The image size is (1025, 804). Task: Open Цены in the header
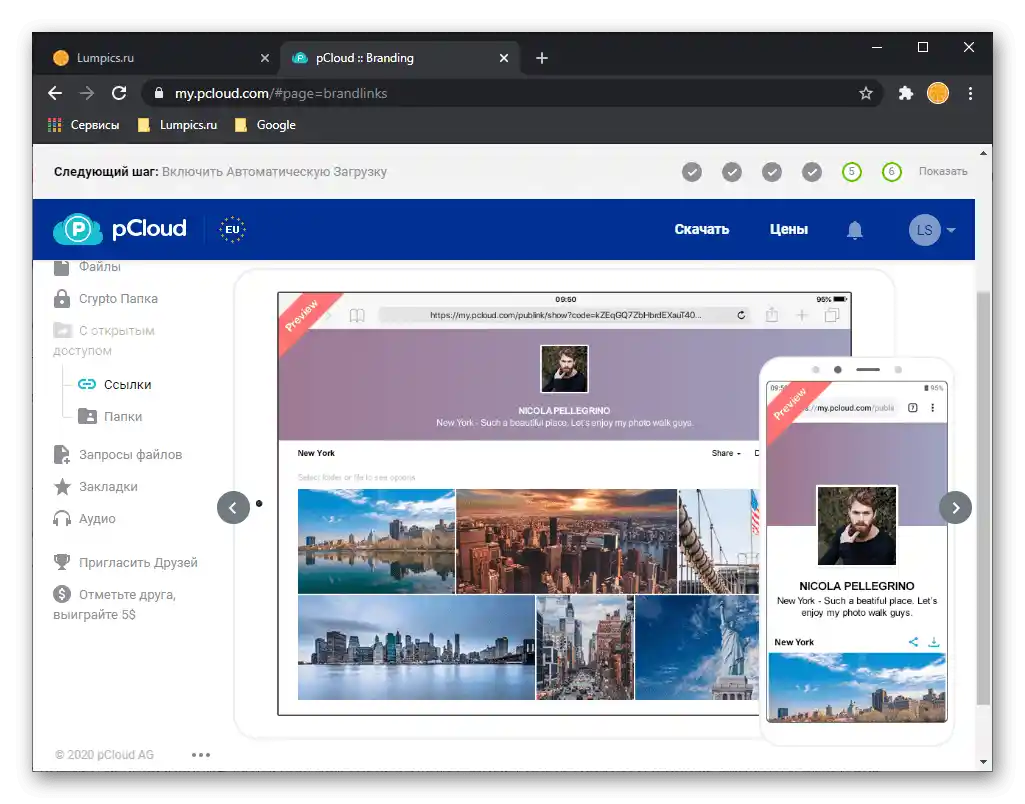(x=788, y=229)
